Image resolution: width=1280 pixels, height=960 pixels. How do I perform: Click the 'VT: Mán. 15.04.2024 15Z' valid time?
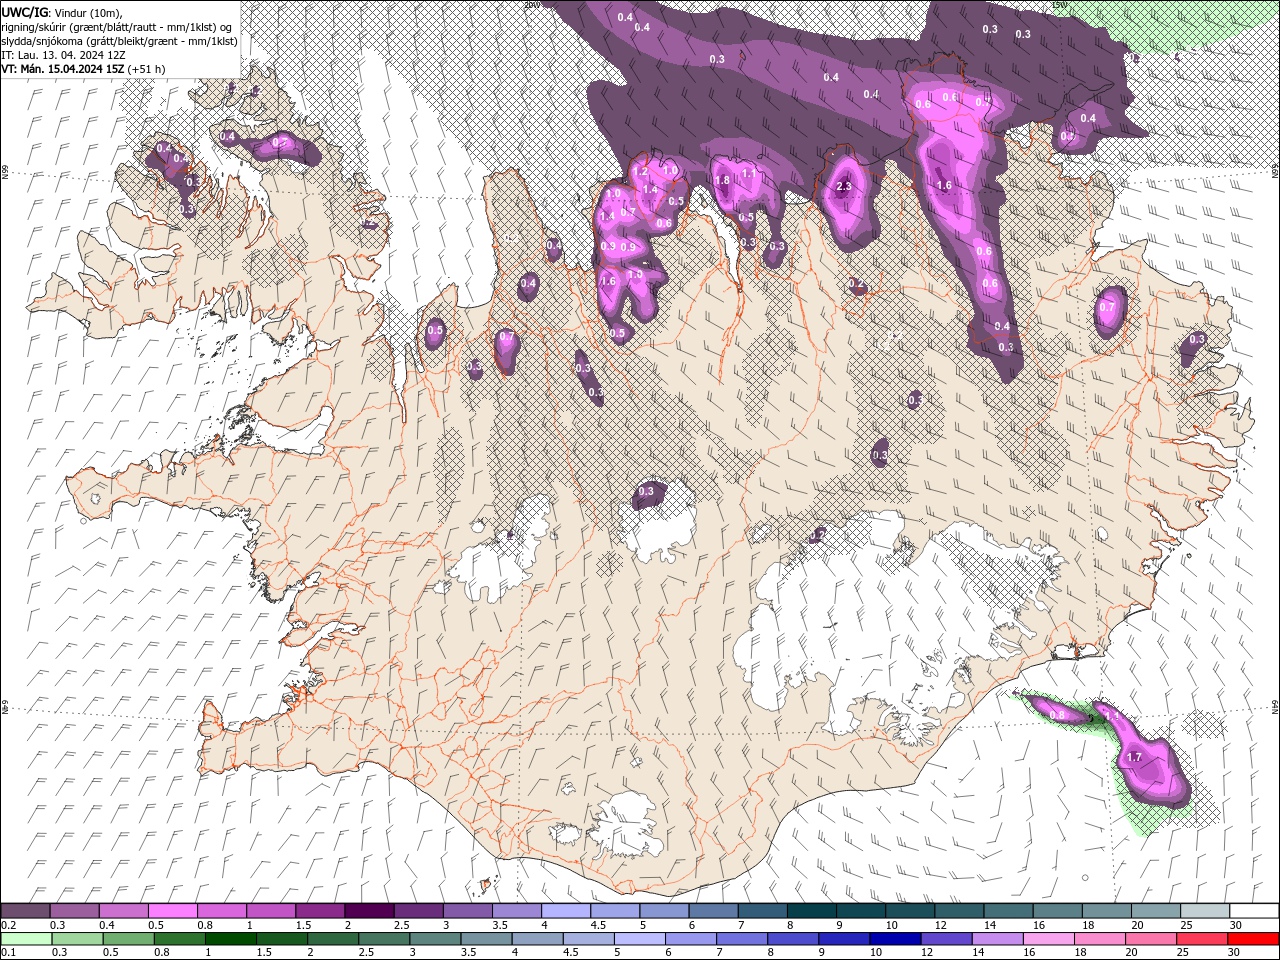[x=63, y=69]
